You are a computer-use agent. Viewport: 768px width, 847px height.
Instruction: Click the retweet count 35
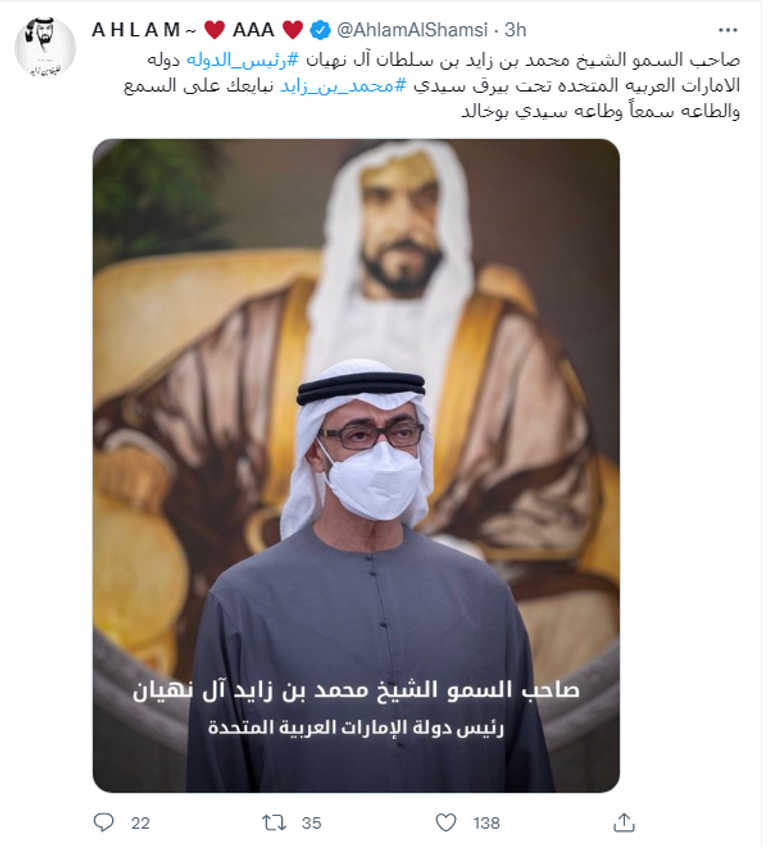coord(311,823)
